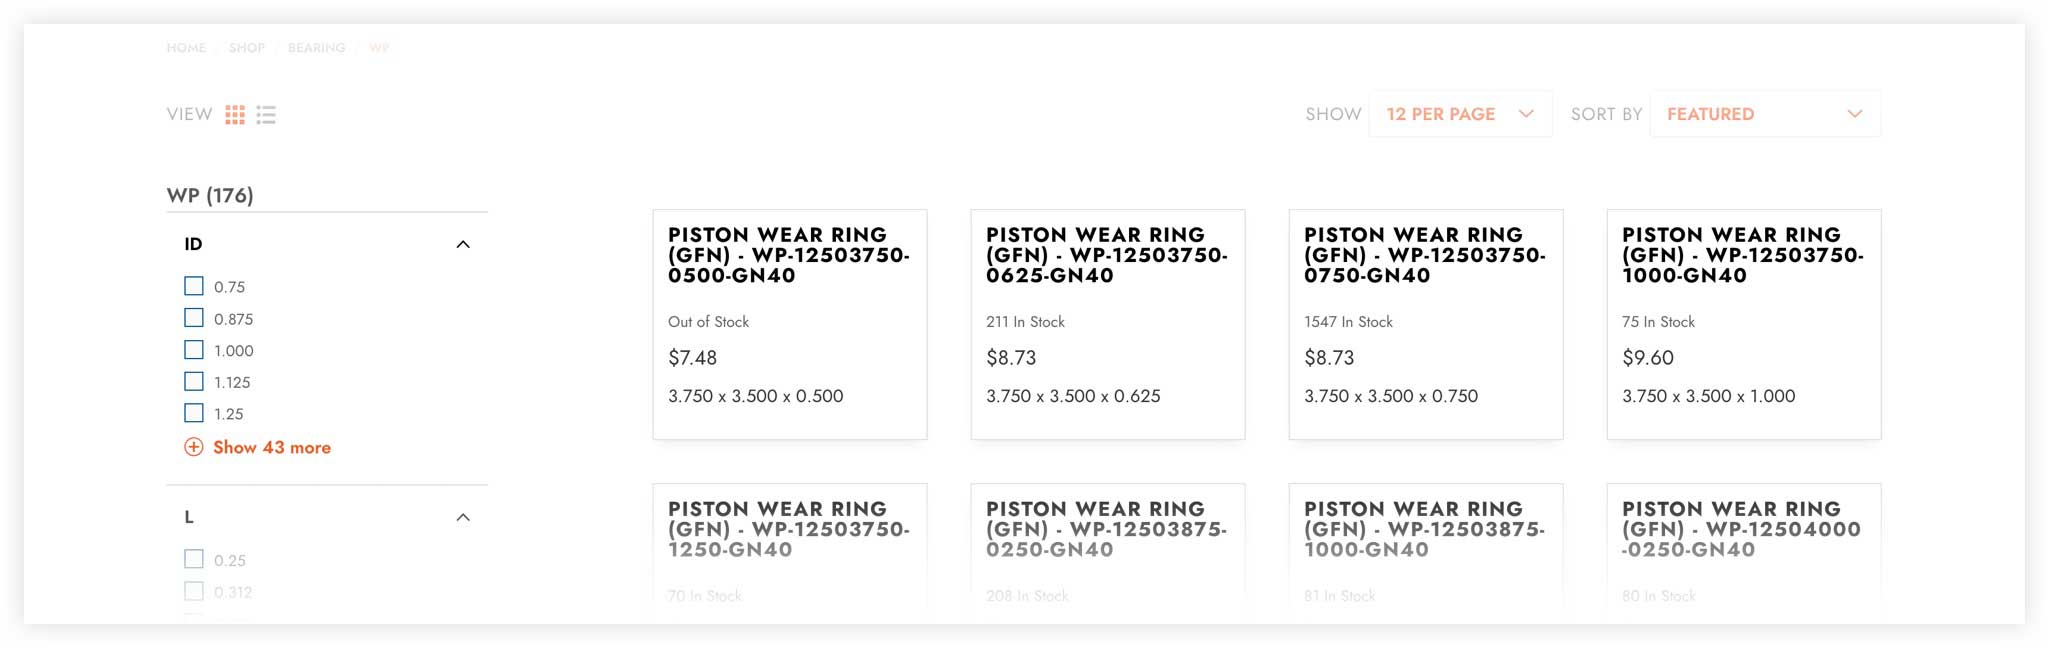The width and height of the screenshot is (2048, 648).
Task: Tick the 1.125 ID checkbox
Action: point(194,381)
